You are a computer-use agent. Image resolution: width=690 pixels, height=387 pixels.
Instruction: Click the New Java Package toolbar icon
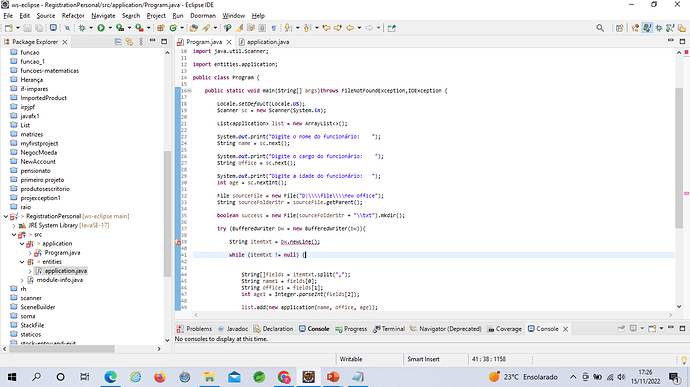point(161,28)
